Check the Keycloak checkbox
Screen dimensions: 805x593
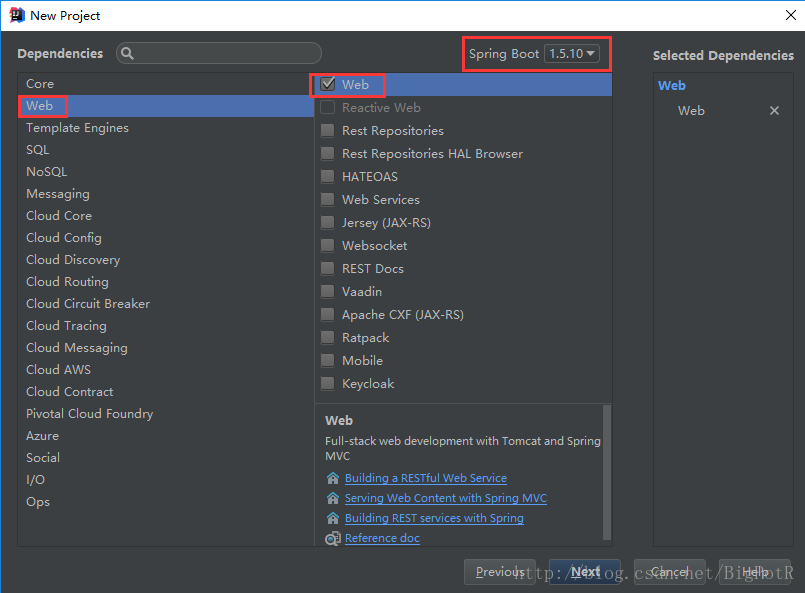pyautogui.click(x=328, y=384)
